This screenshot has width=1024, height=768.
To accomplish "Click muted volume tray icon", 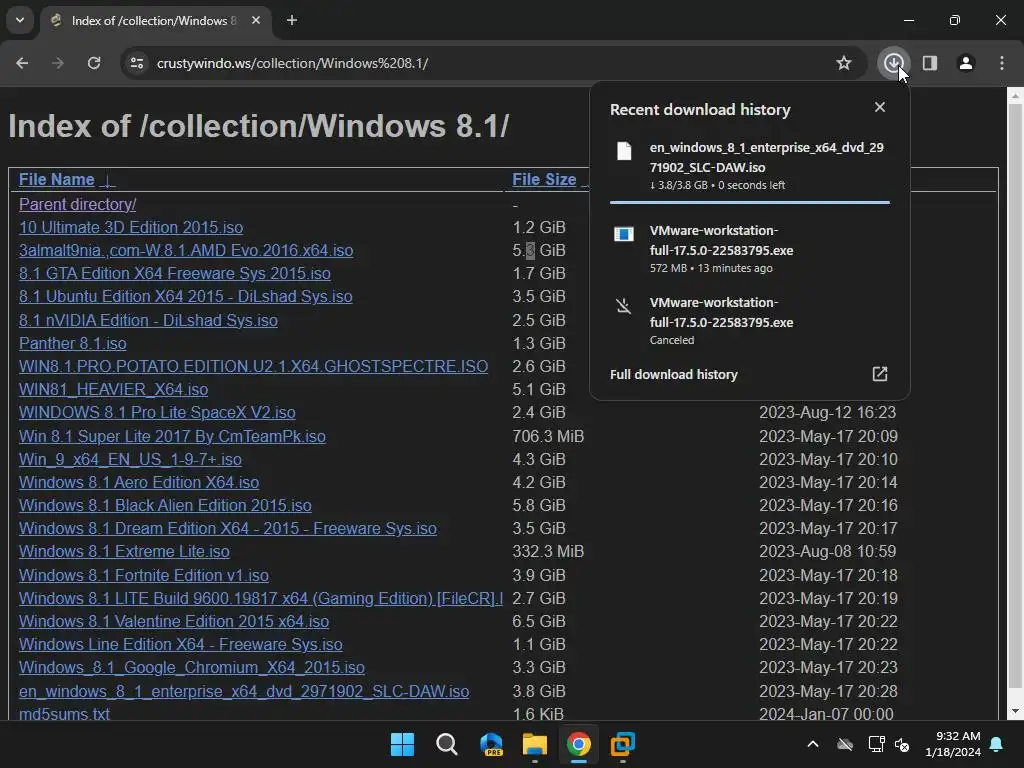I will coord(903,744).
